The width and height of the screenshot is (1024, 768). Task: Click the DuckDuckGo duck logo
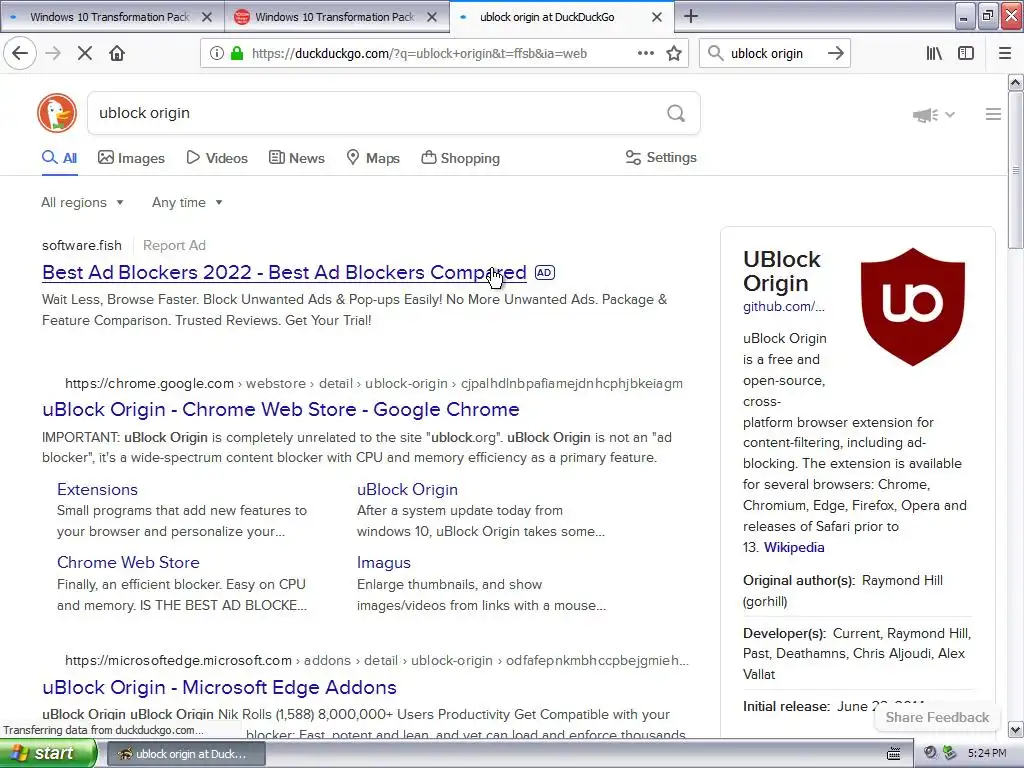[x=57, y=113]
